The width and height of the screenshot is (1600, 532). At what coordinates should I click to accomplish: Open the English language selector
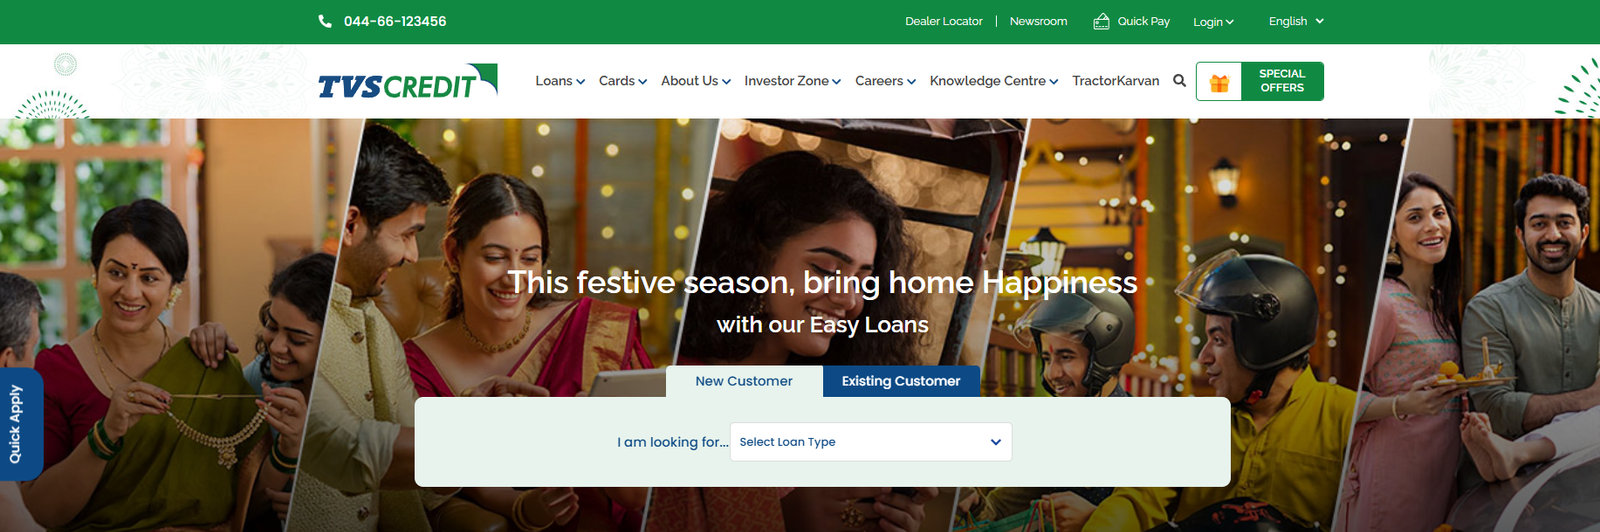1296,21
